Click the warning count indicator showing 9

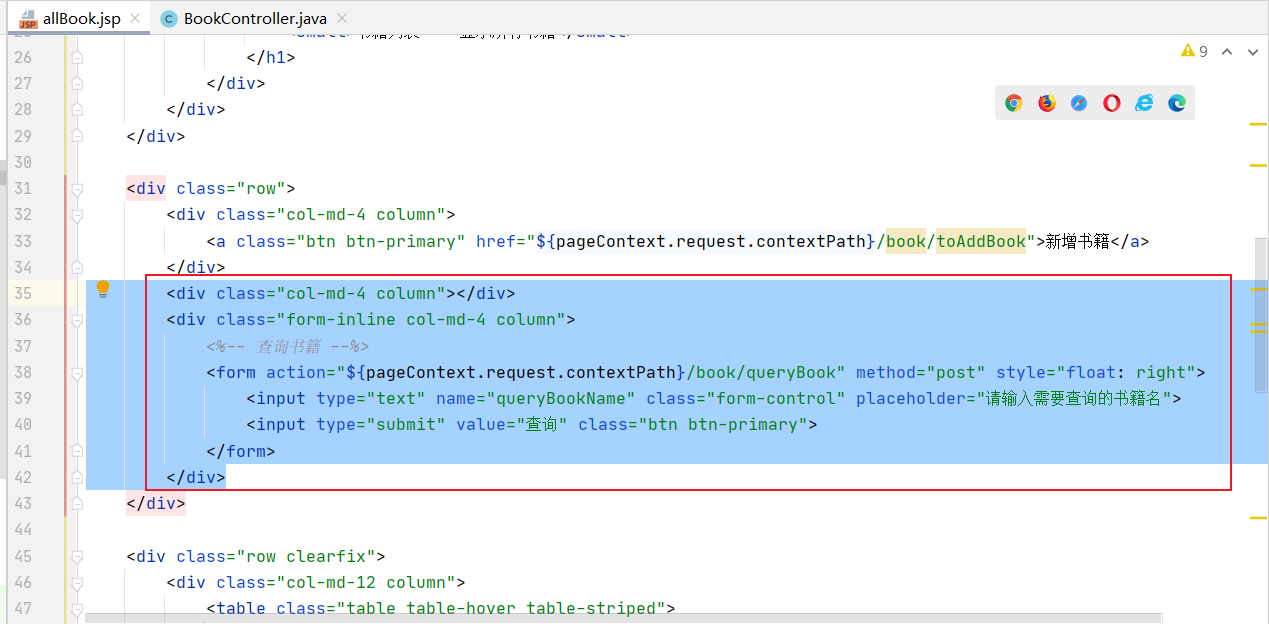pyautogui.click(x=1194, y=51)
